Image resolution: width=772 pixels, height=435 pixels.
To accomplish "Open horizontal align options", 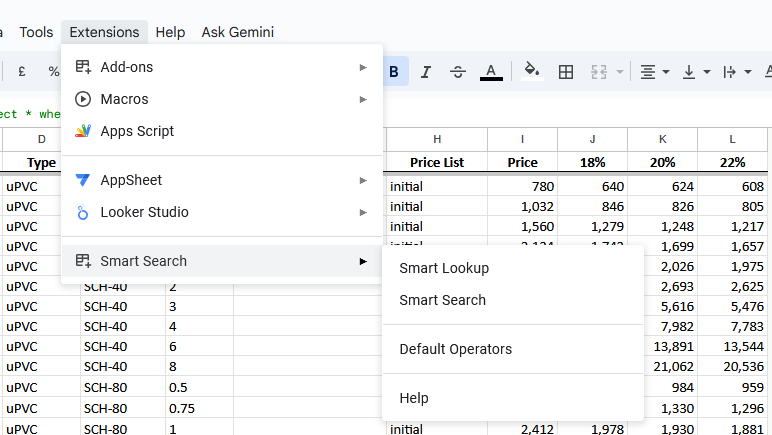I will 648,72.
